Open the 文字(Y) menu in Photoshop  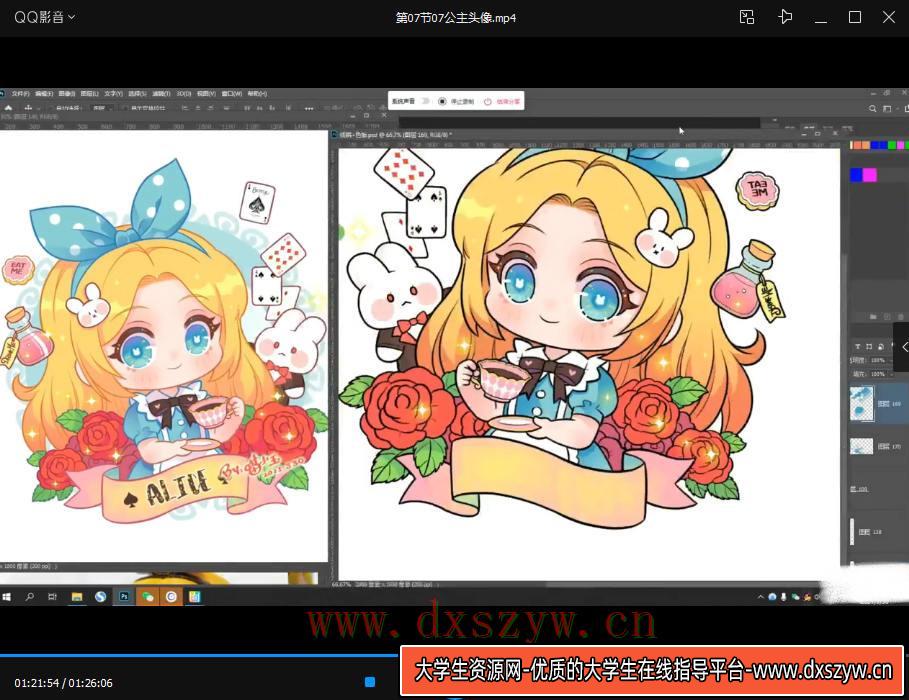tap(114, 93)
